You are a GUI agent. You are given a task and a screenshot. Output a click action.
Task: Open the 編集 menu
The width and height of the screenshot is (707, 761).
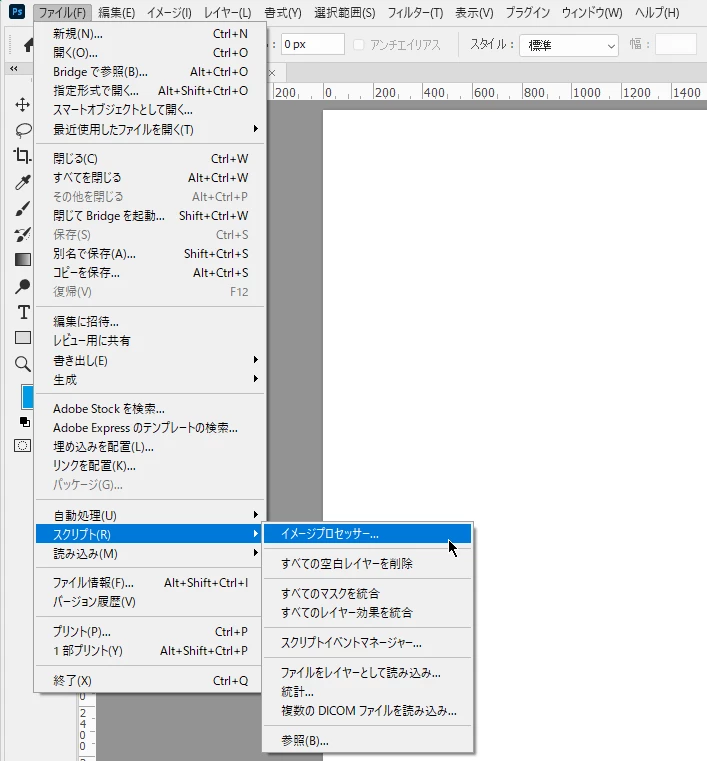116,12
